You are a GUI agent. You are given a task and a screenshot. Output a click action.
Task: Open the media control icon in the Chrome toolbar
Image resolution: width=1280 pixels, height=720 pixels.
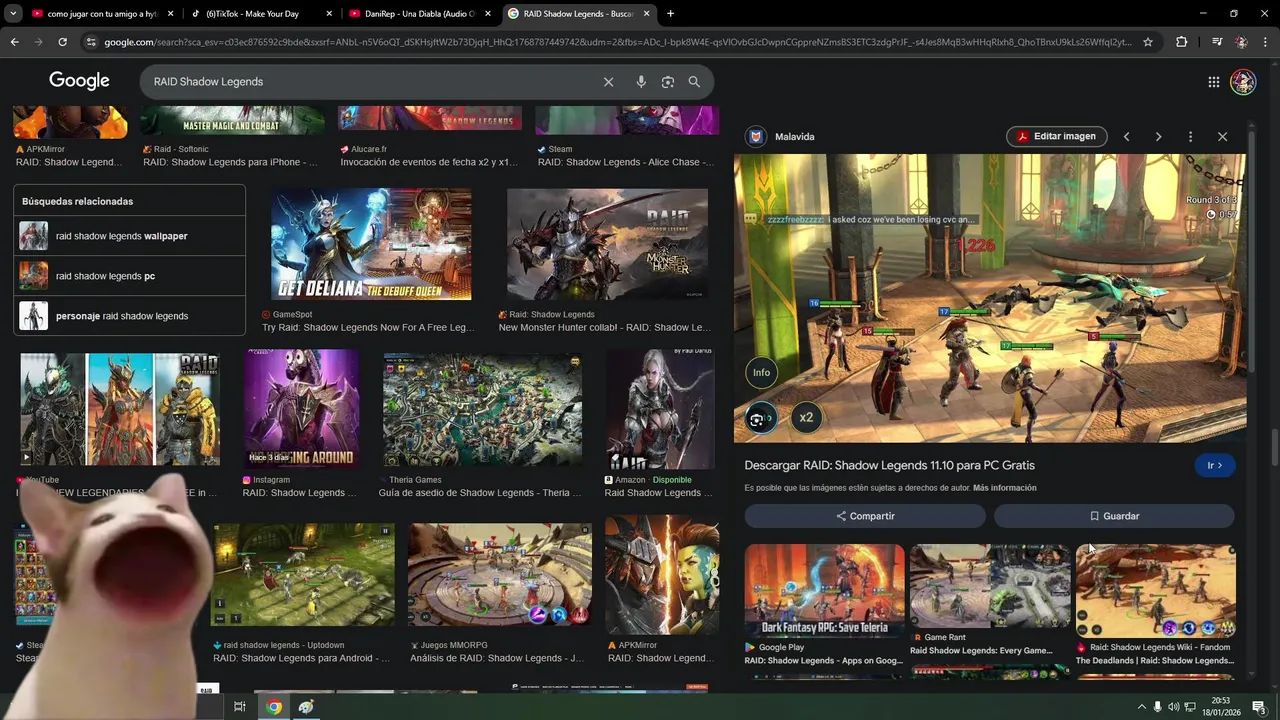click(x=1216, y=42)
